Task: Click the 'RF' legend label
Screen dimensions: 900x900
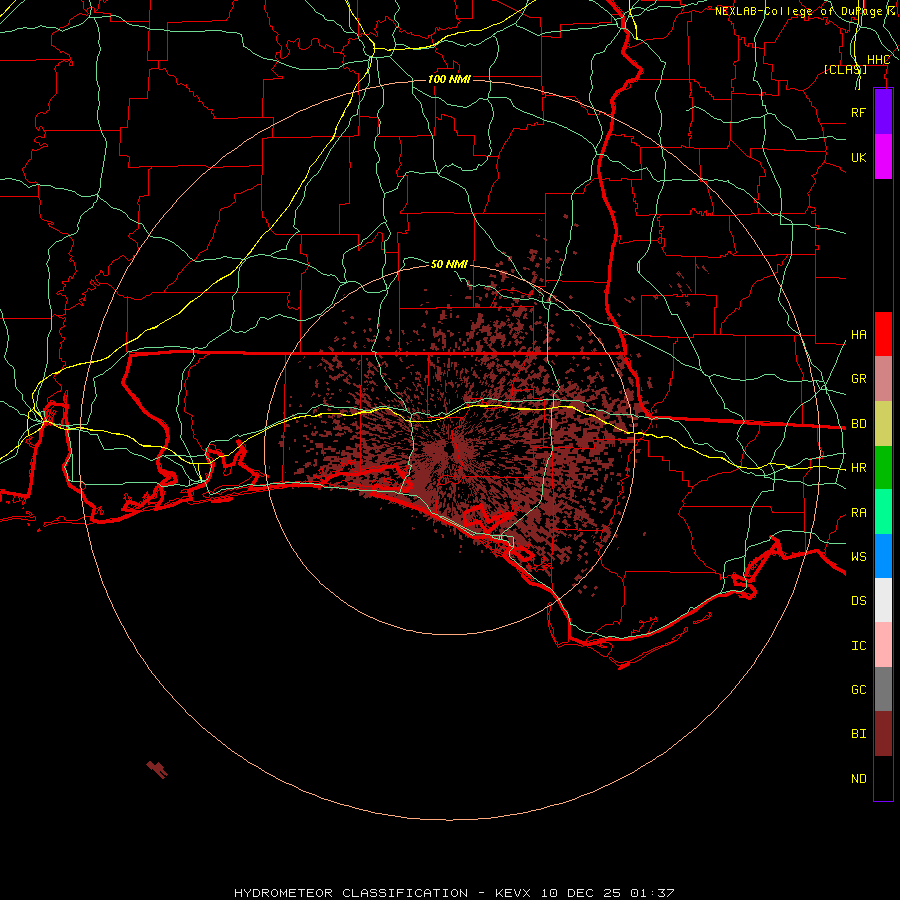Action: (x=858, y=112)
